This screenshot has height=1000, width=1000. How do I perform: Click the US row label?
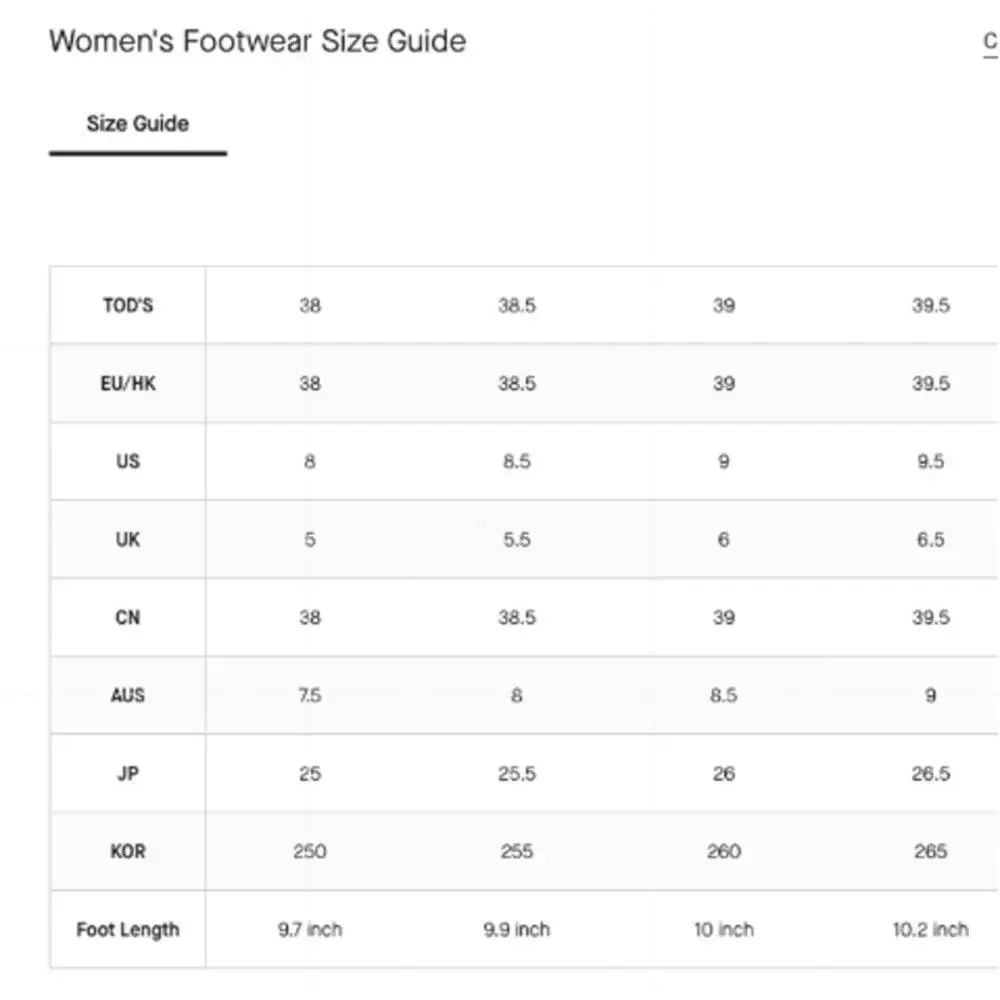pos(128,461)
